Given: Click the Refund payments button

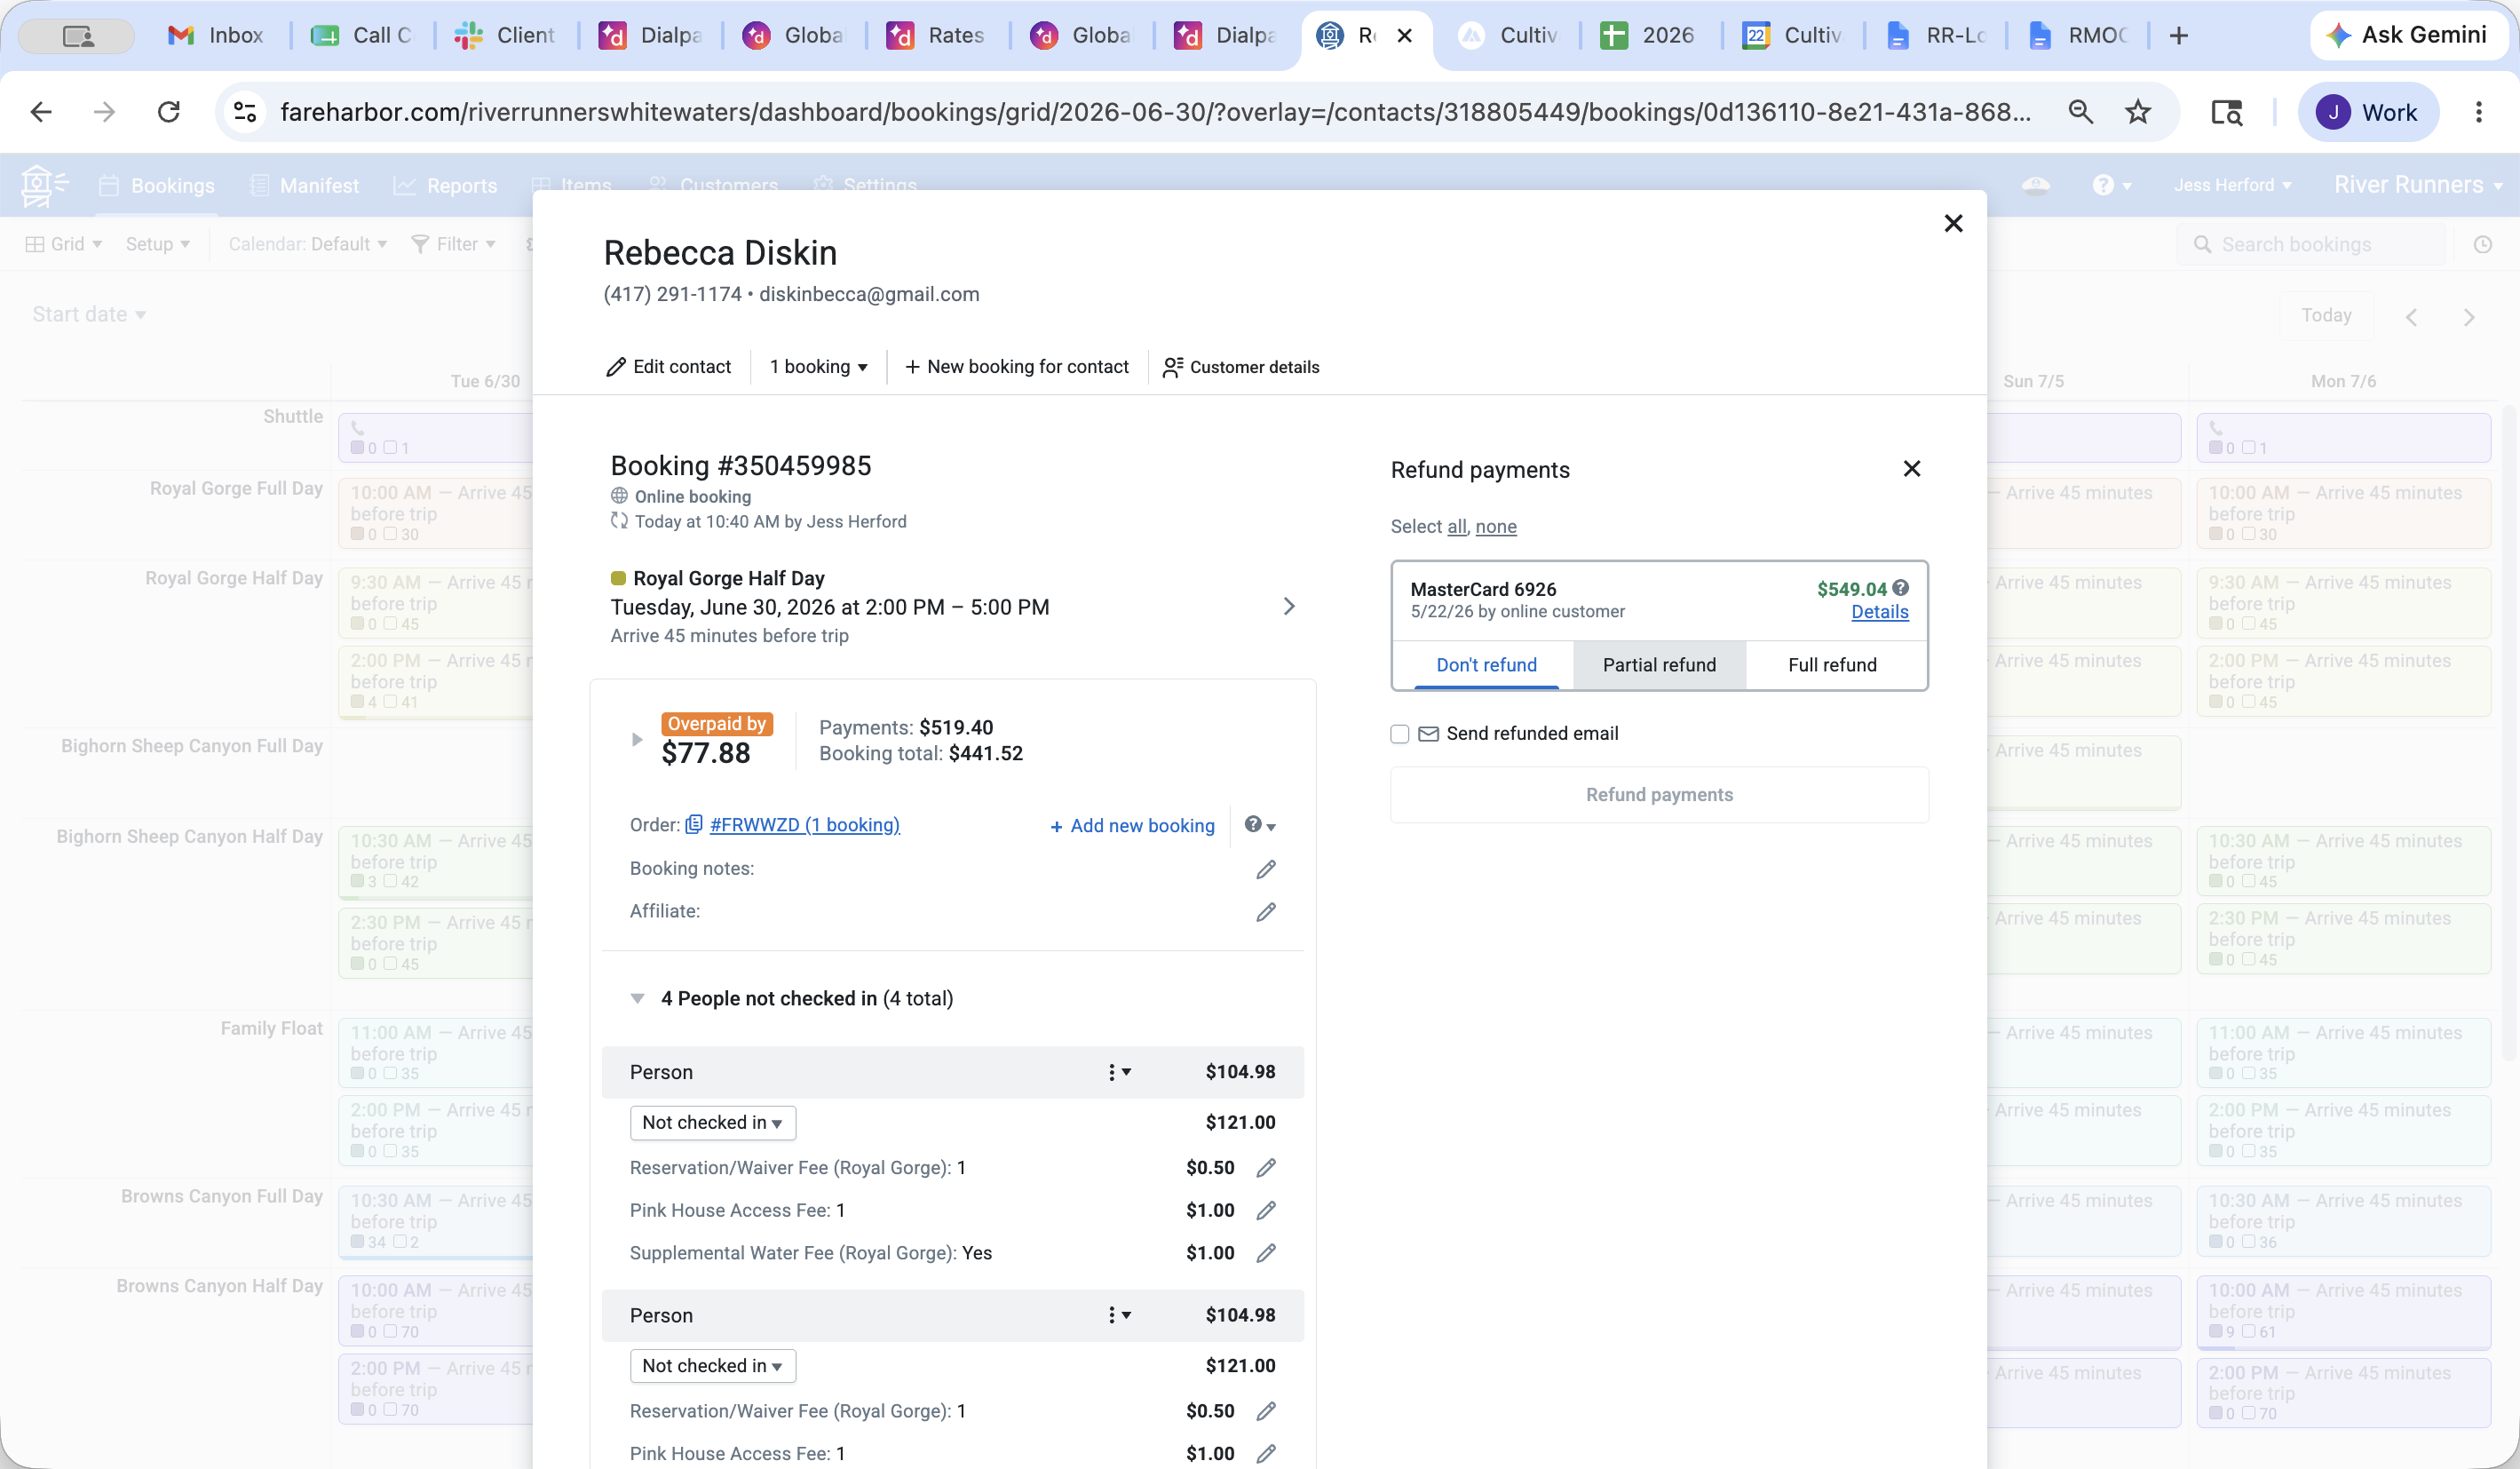Looking at the screenshot, I should (1659, 795).
